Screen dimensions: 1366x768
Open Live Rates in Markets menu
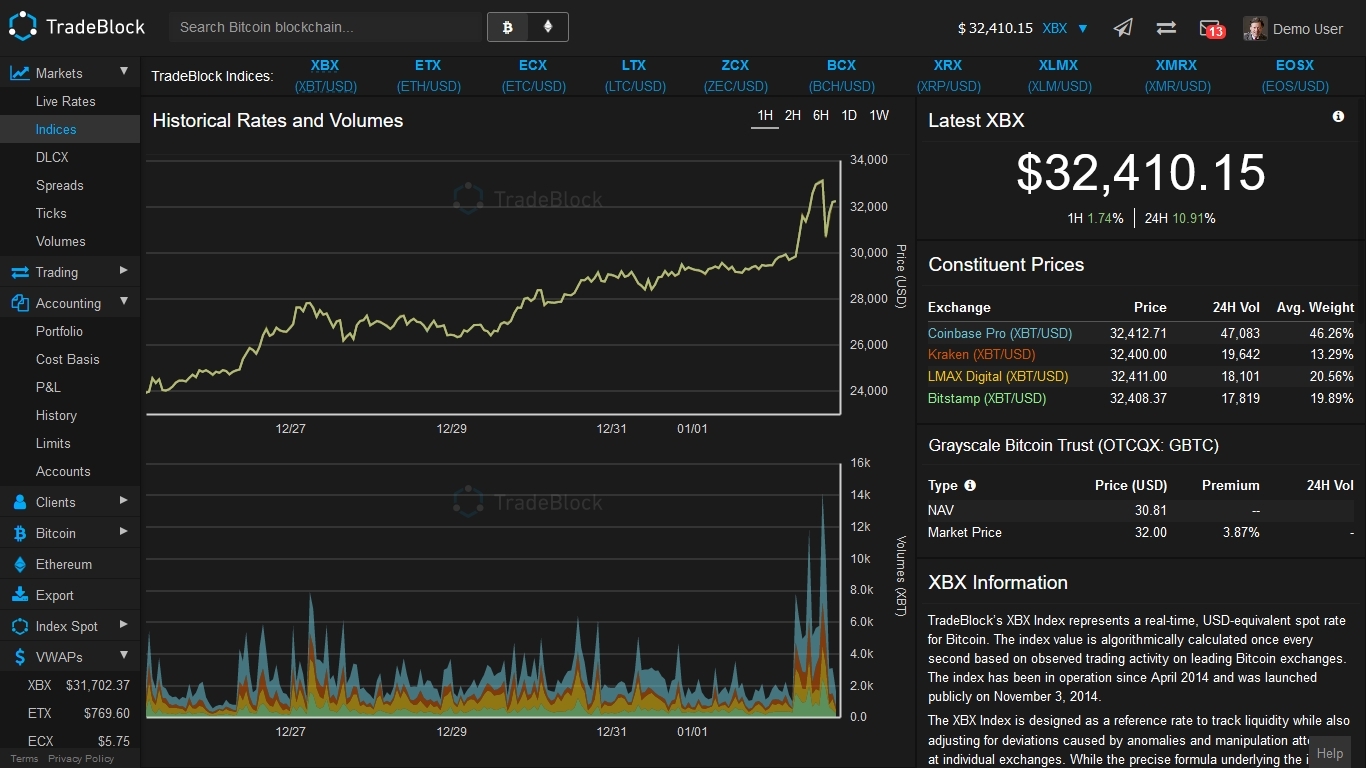click(x=66, y=101)
